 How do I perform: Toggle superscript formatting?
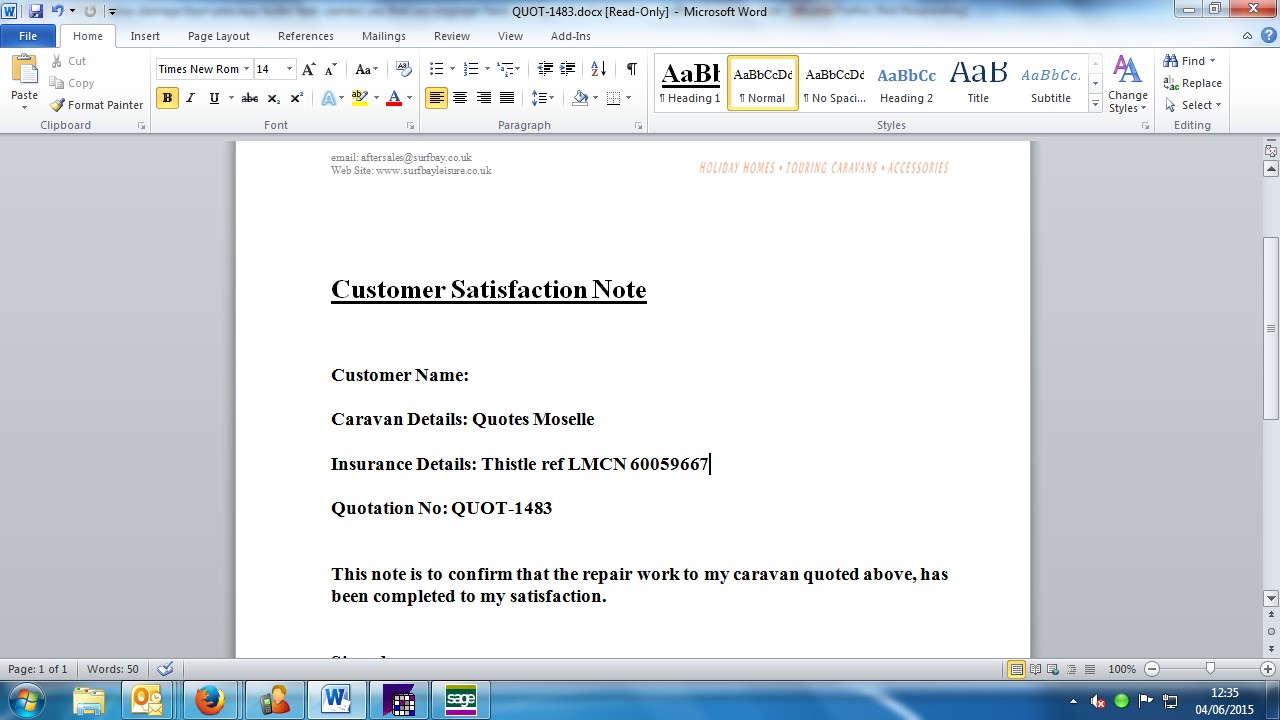pyautogui.click(x=296, y=98)
